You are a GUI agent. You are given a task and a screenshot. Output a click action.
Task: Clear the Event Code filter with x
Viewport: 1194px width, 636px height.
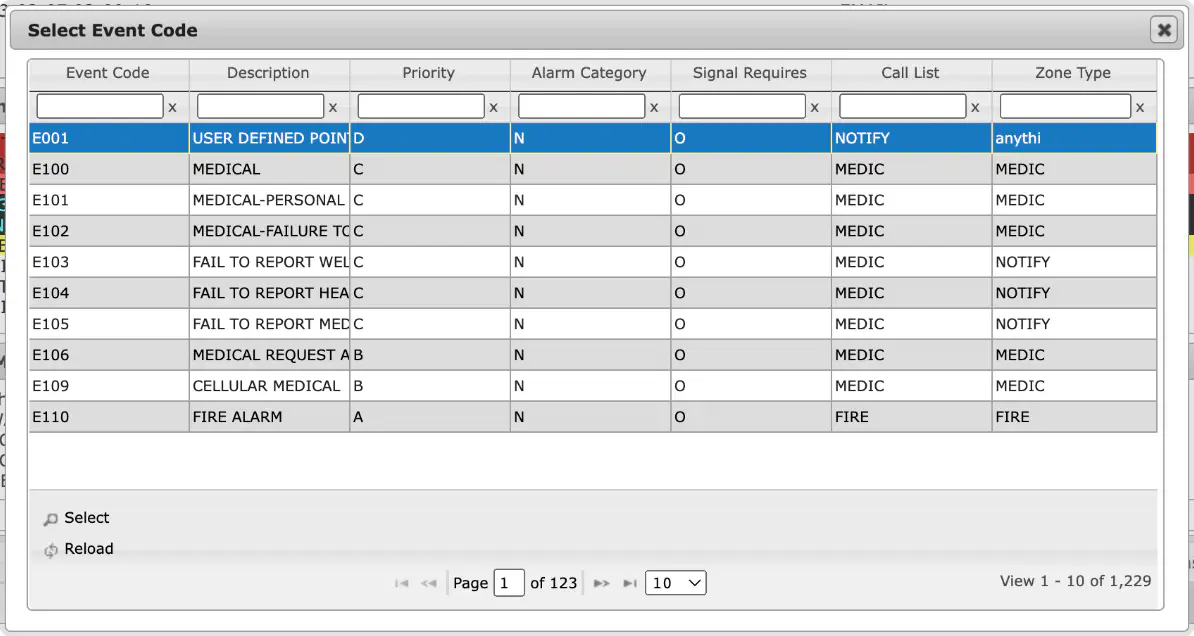pyautogui.click(x=172, y=107)
